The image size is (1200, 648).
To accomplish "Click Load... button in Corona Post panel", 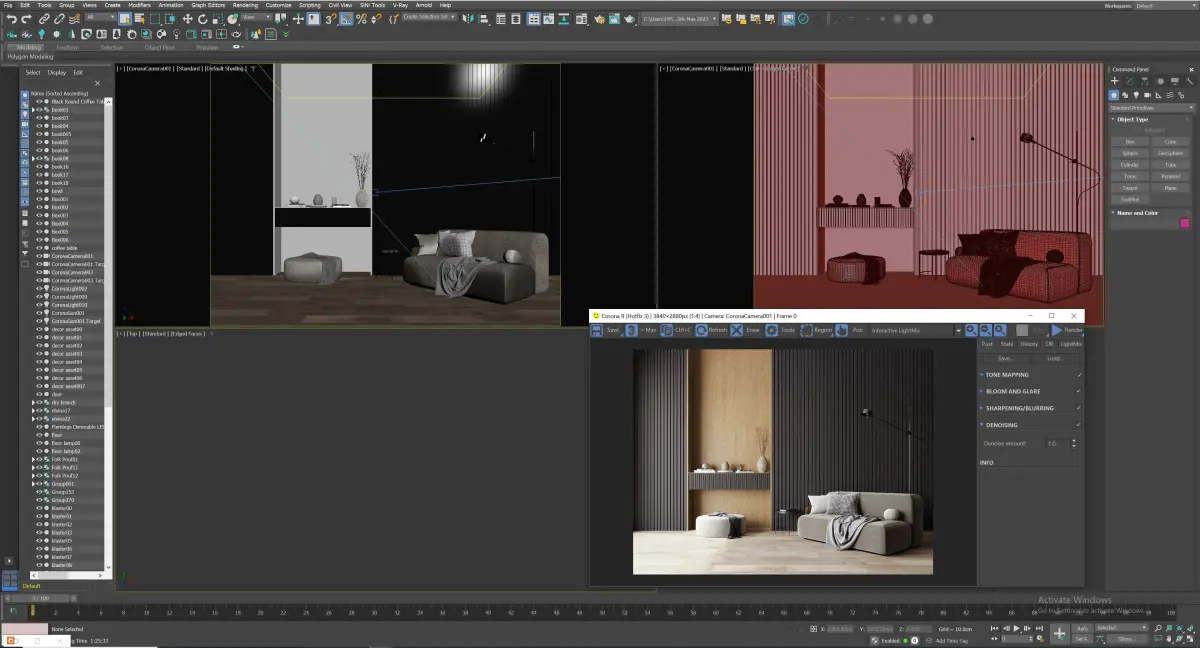I will [x=1054, y=358].
